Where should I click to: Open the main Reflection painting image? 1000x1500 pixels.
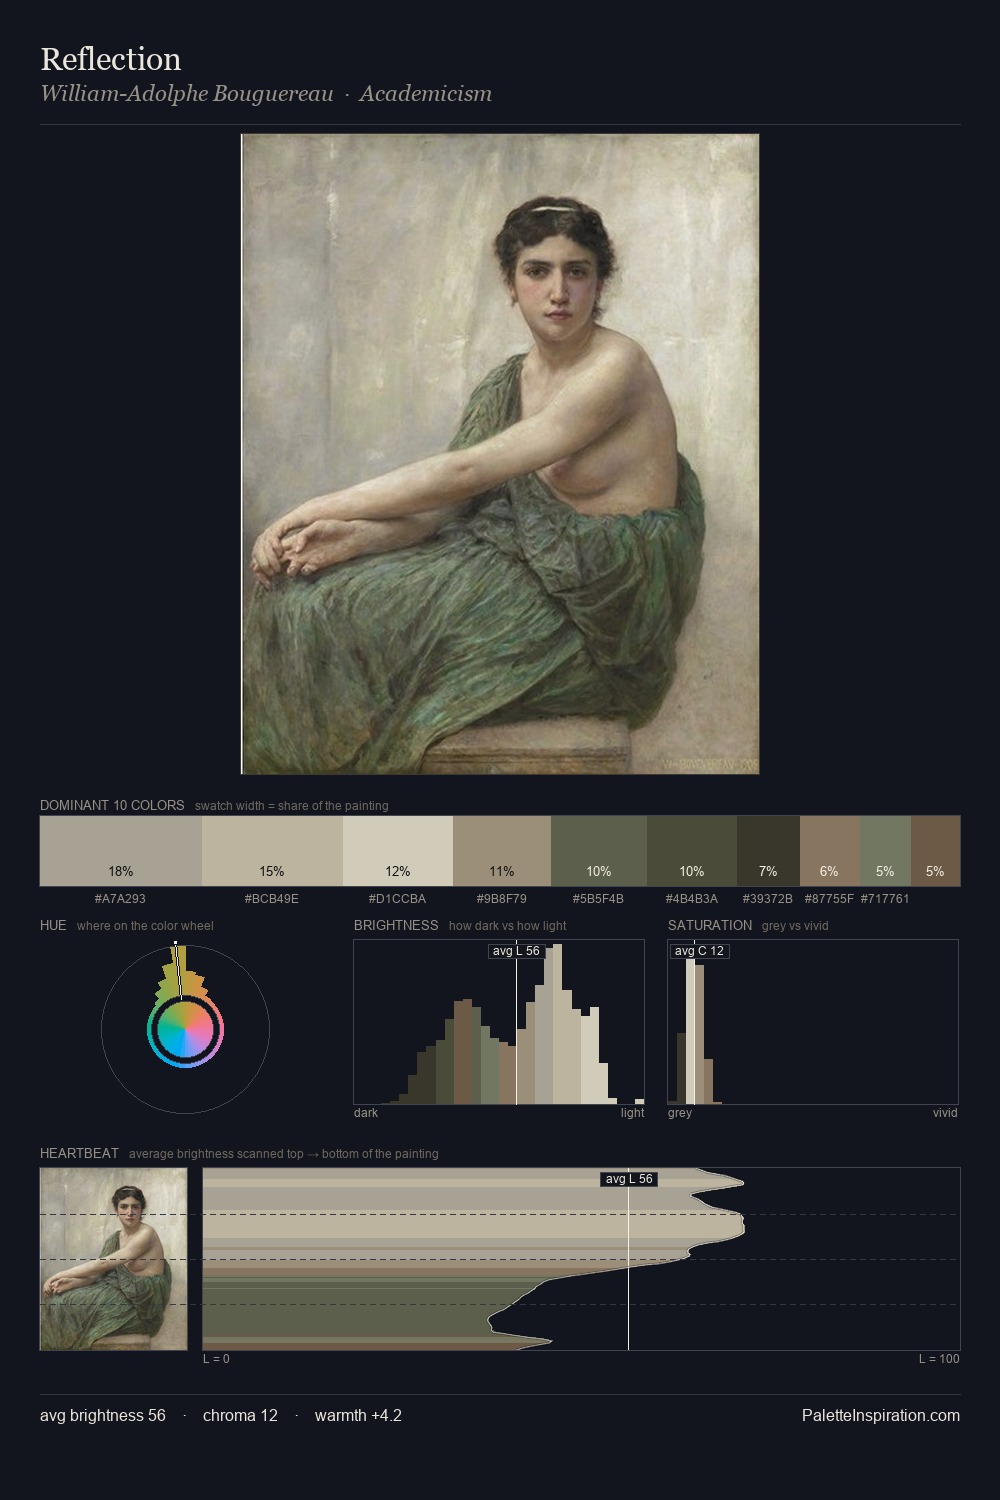pos(500,454)
